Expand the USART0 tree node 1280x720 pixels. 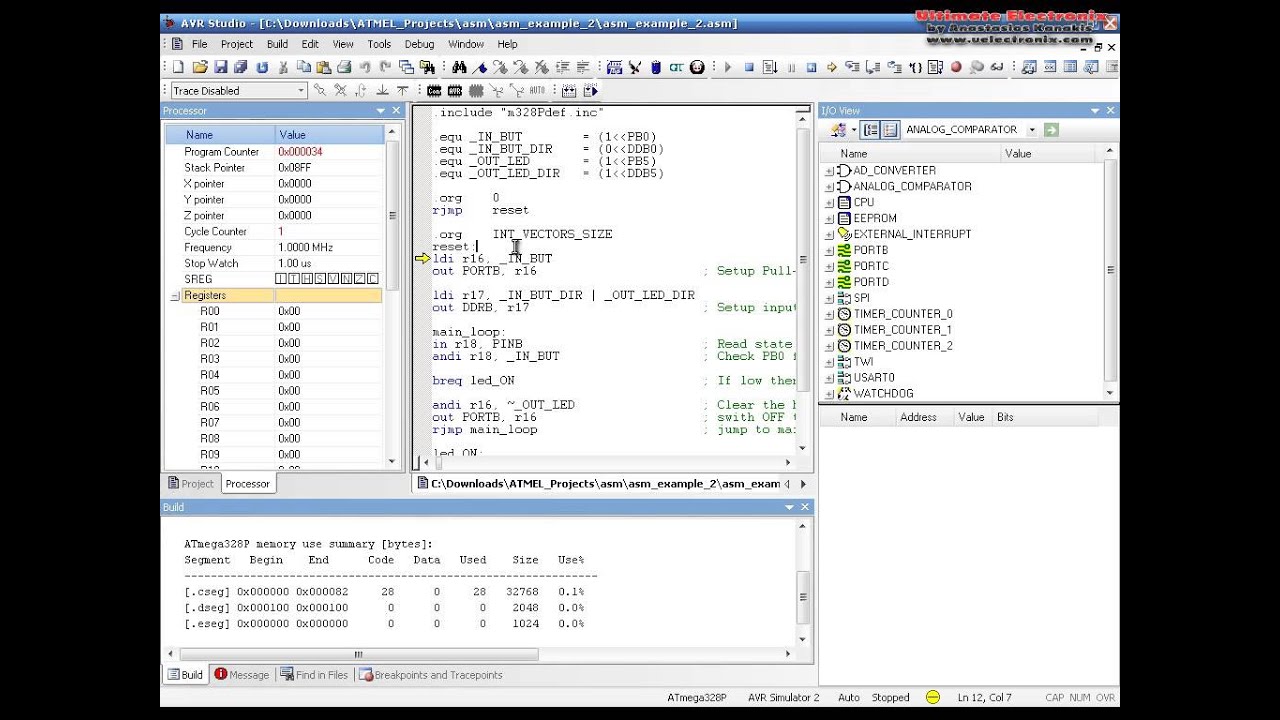(829, 378)
